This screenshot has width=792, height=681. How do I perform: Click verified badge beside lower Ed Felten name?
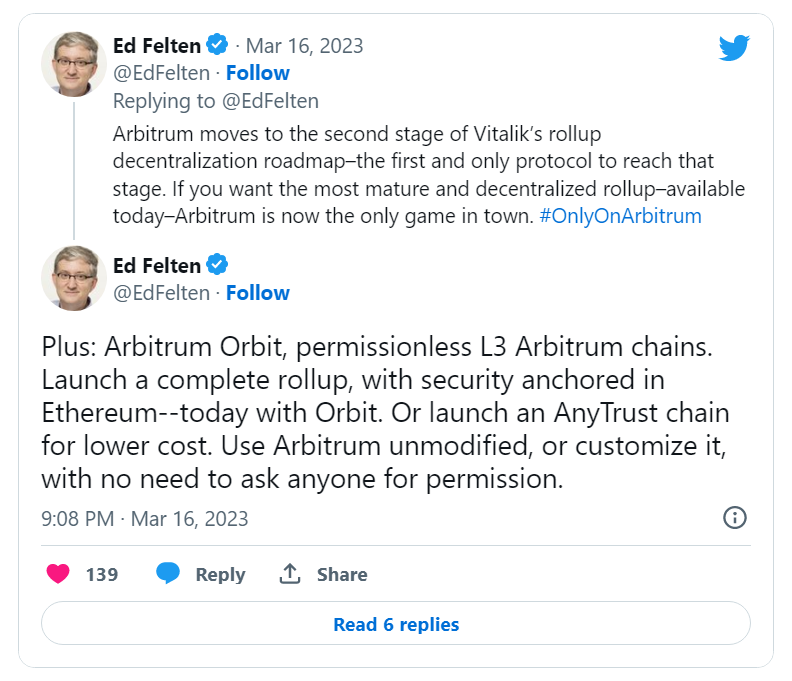(217, 265)
